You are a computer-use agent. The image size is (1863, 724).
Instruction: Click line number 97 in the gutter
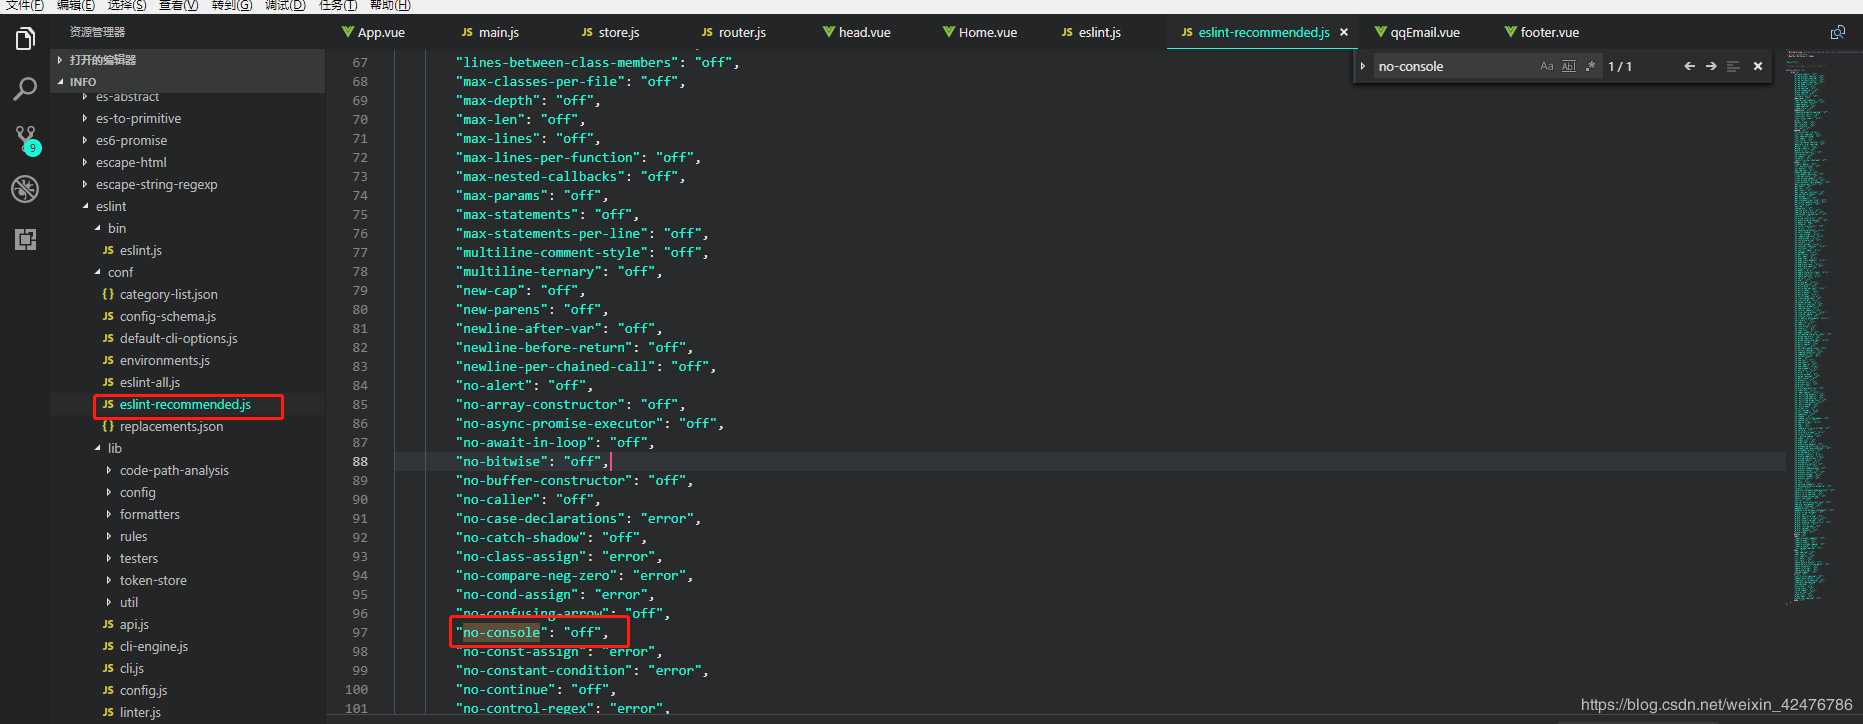coord(360,632)
